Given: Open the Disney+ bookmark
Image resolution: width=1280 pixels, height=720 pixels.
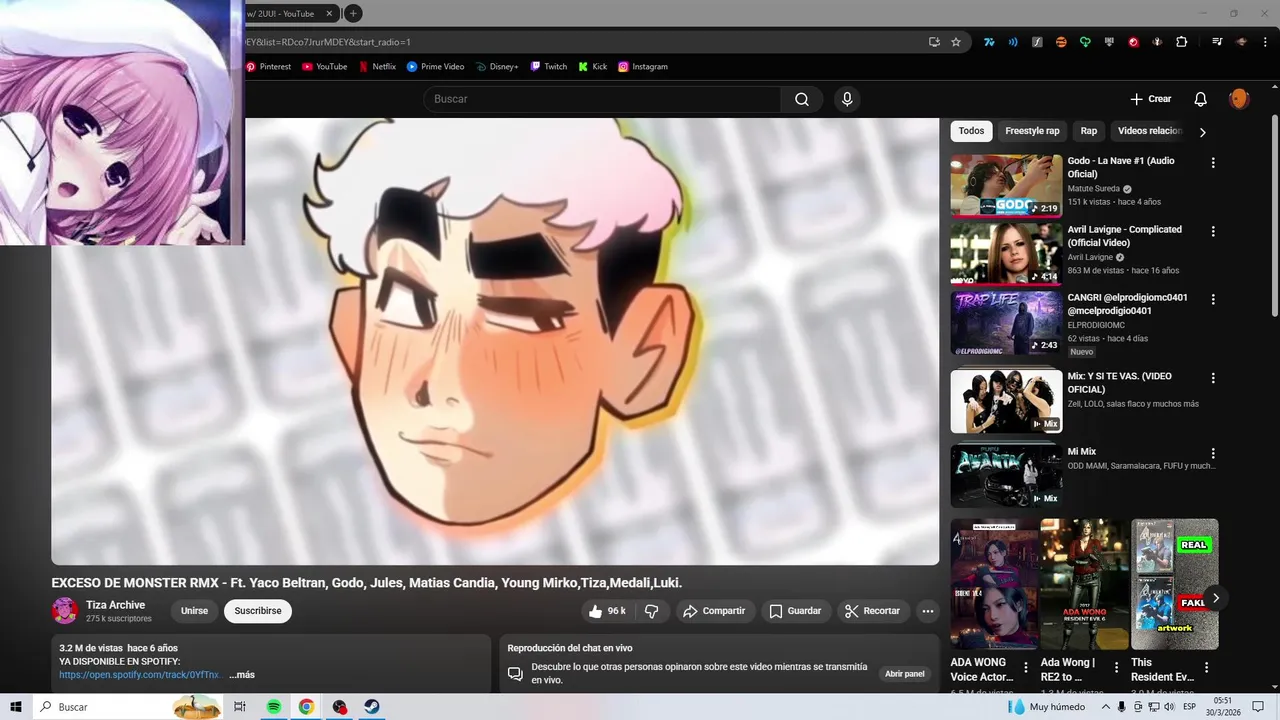Looking at the screenshot, I should 497,67.
